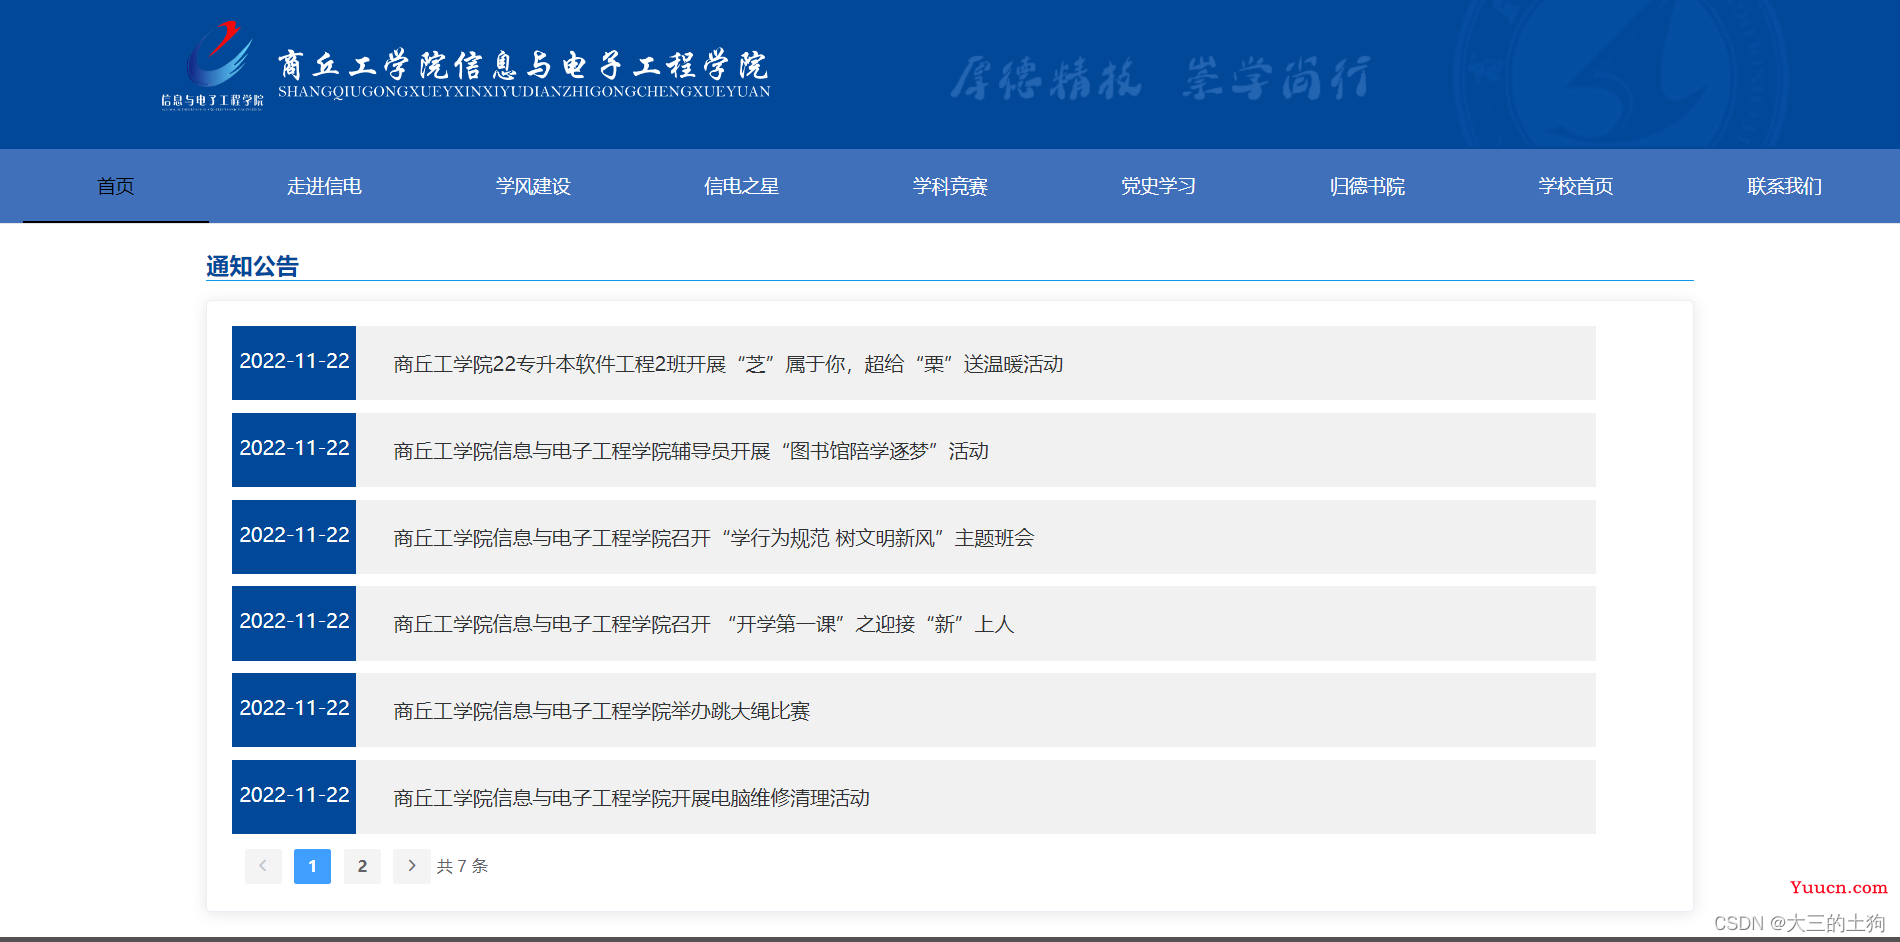Viewport: 1900px width, 942px height.
Task: Open the 走进信电 menu item
Action: [324, 186]
